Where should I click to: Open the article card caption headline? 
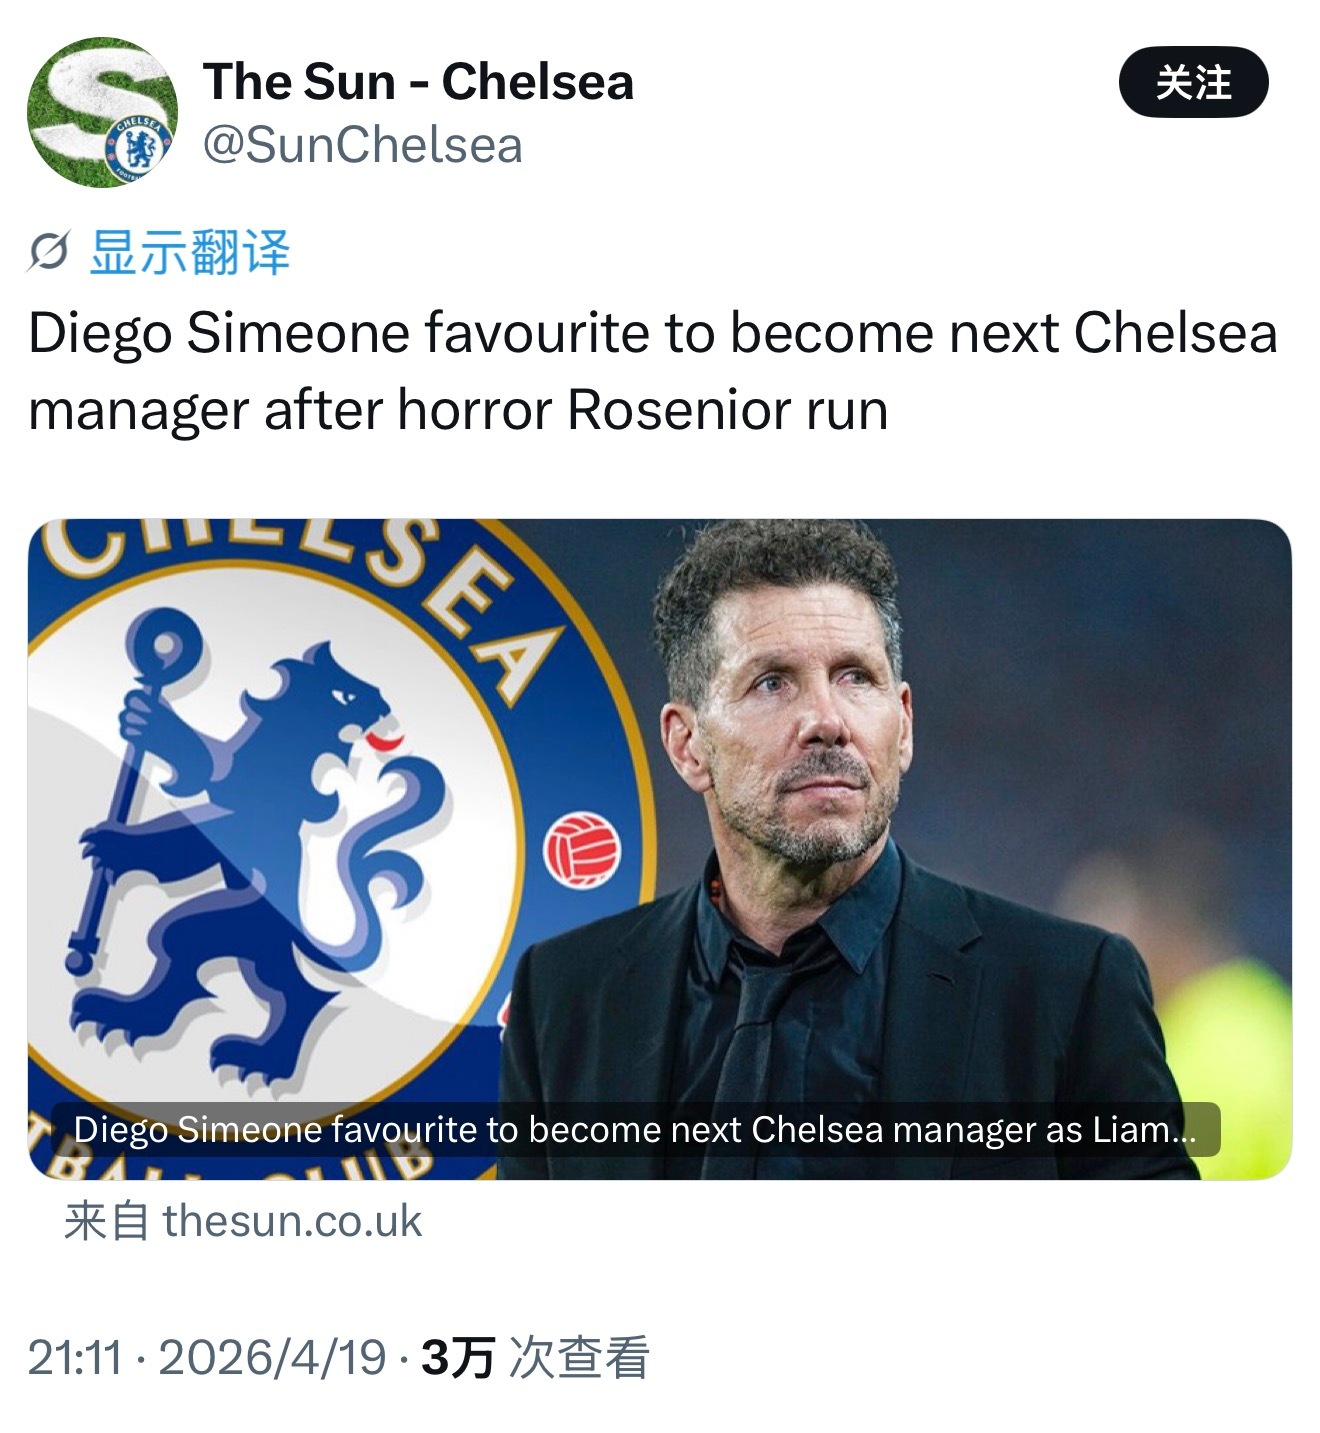(634, 1130)
